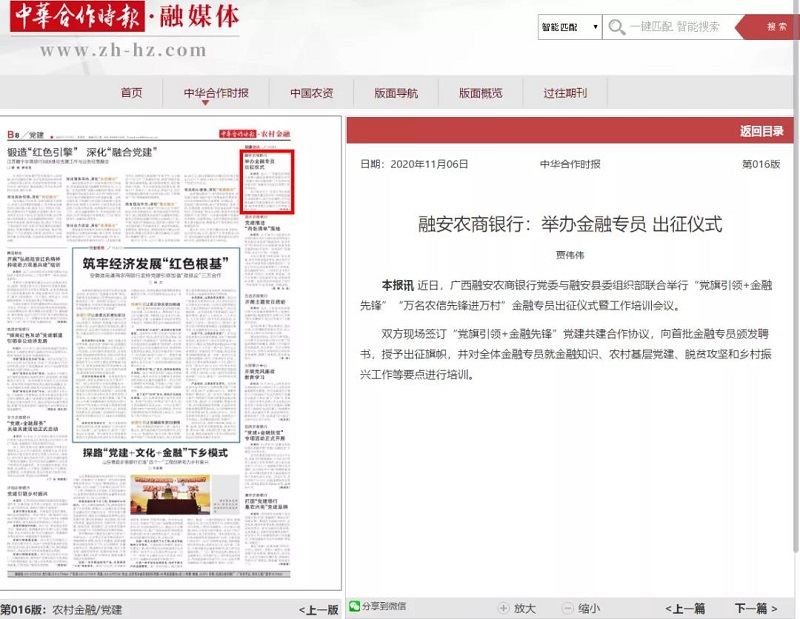Go to previous page with 上一版
Screen dimensions: 800x619
318,609
